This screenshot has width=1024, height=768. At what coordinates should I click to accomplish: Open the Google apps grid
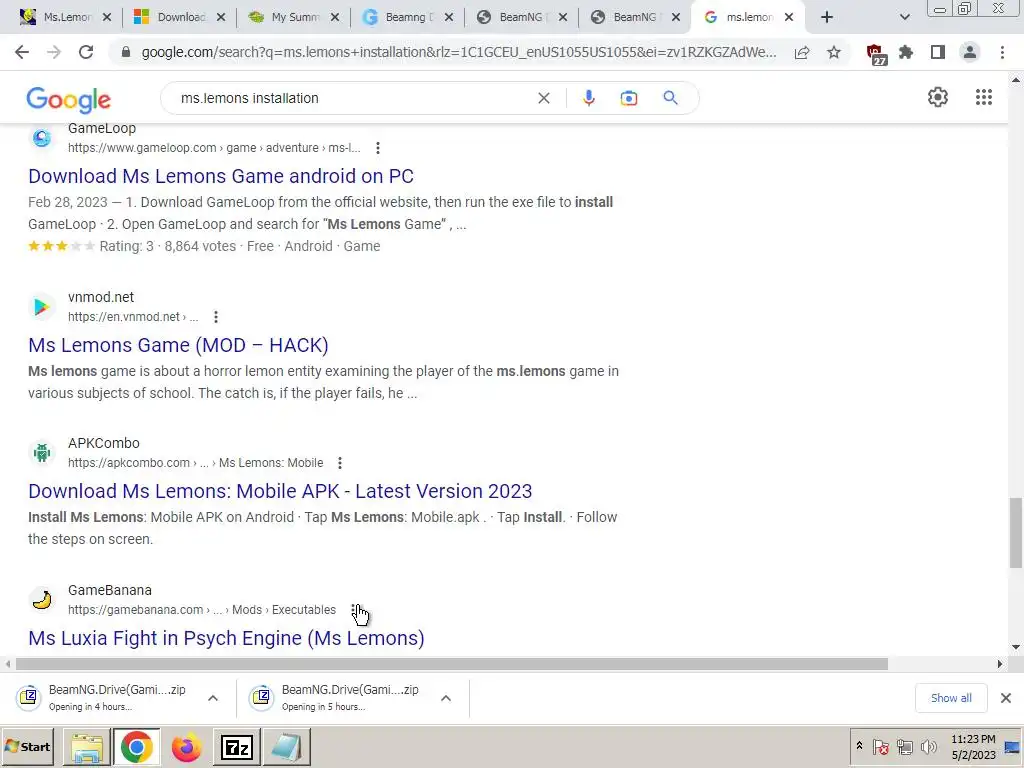click(x=984, y=97)
